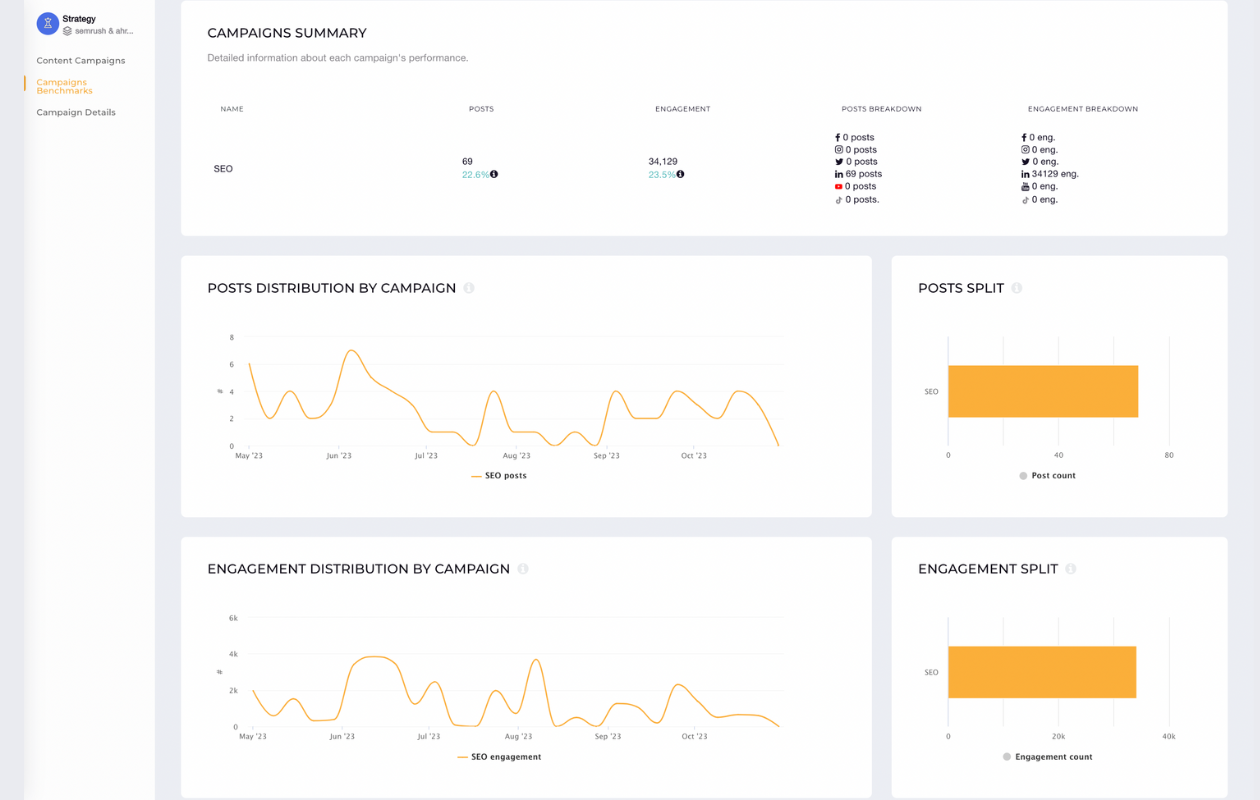Viewport: 1260px width, 800px height.
Task: Select Campaigns Benchmarks sidebar item
Action: 64,86
